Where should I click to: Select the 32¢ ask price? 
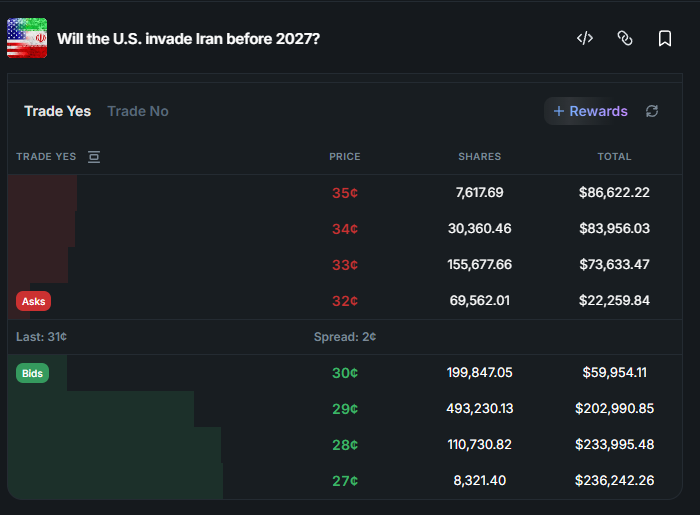click(345, 301)
